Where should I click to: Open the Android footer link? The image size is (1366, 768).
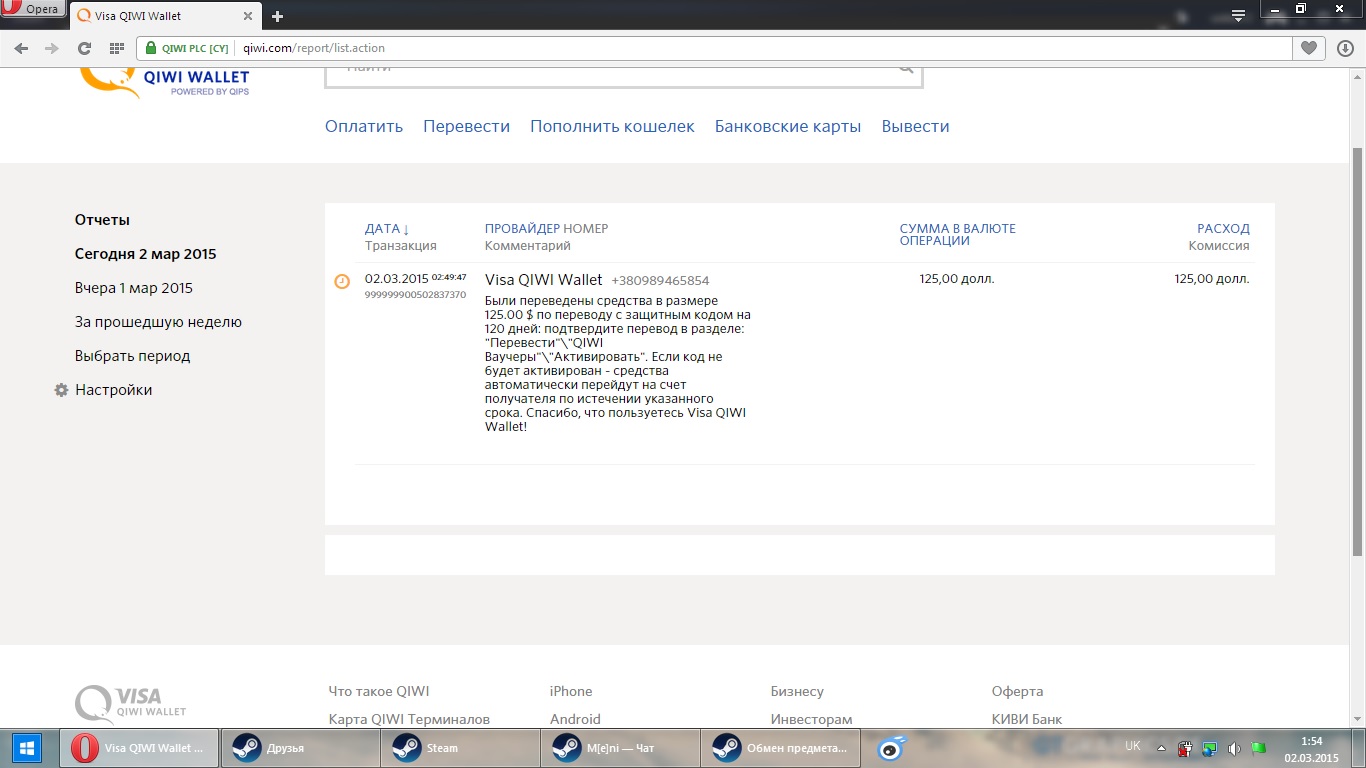pos(575,719)
